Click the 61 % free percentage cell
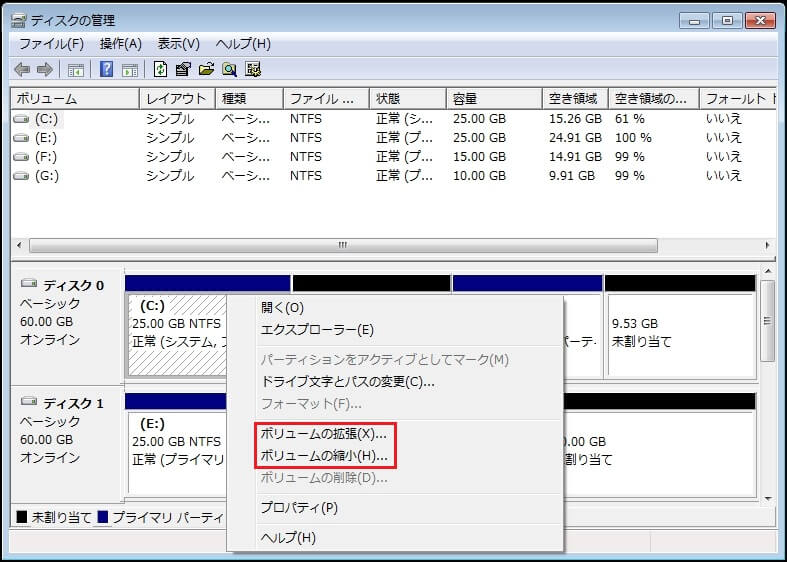 click(630, 119)
